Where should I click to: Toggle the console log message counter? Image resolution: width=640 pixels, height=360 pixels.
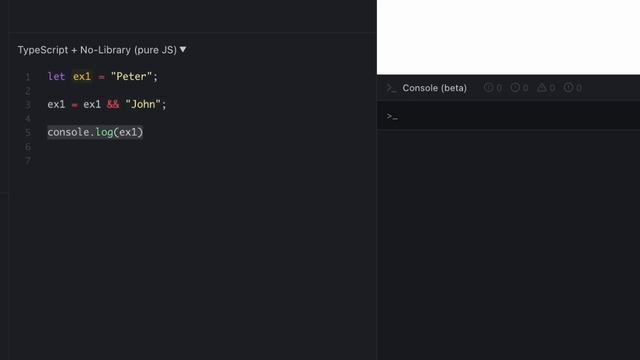tap(520, 88)
